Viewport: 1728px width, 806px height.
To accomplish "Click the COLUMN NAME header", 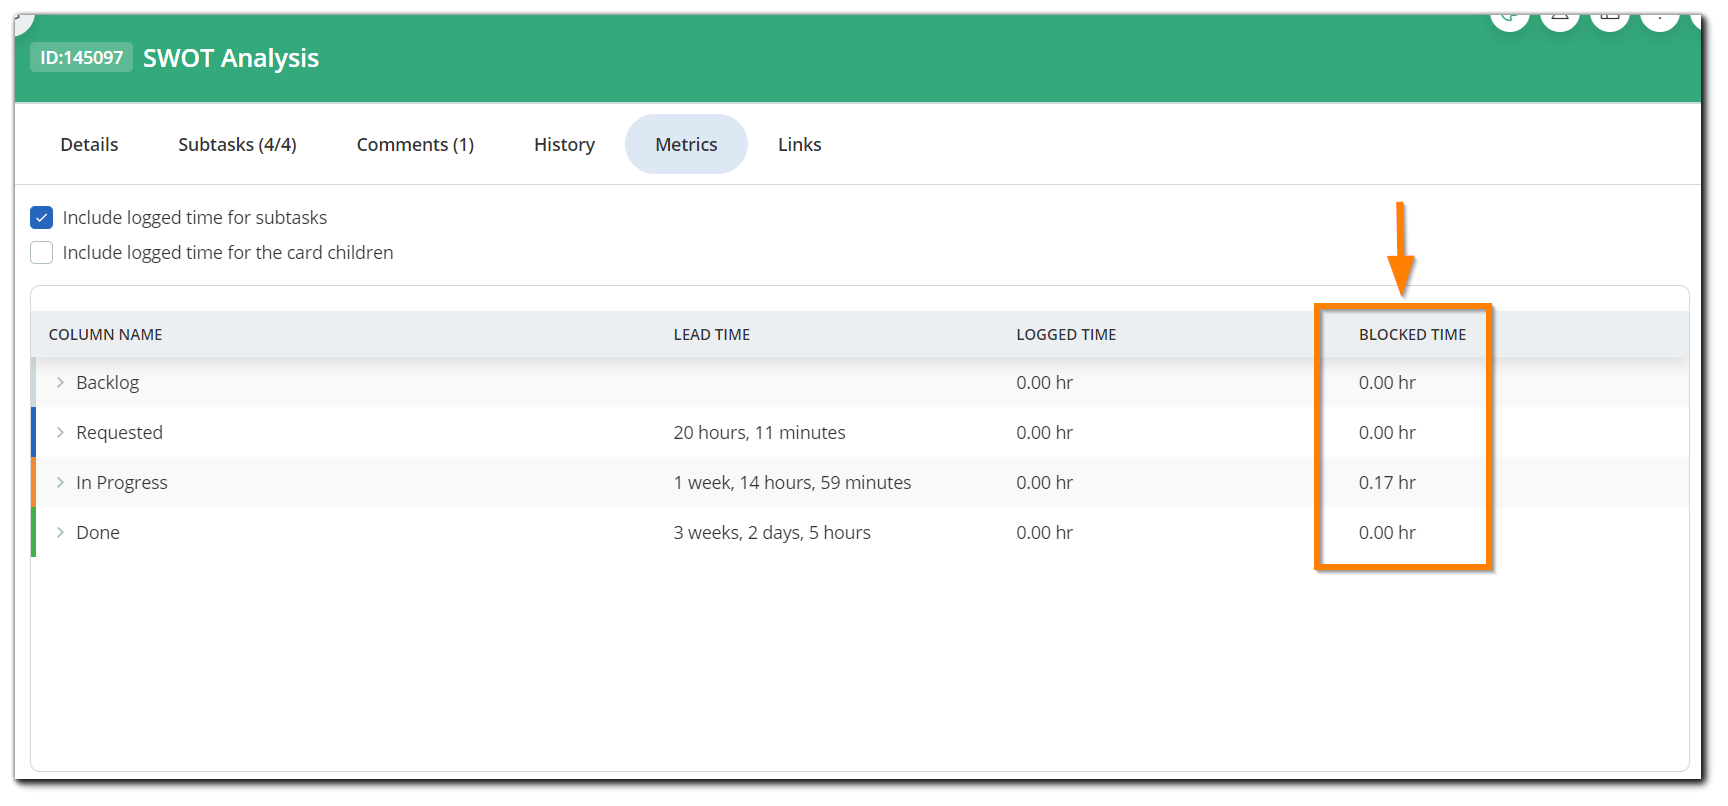I will tap(105, 334).
